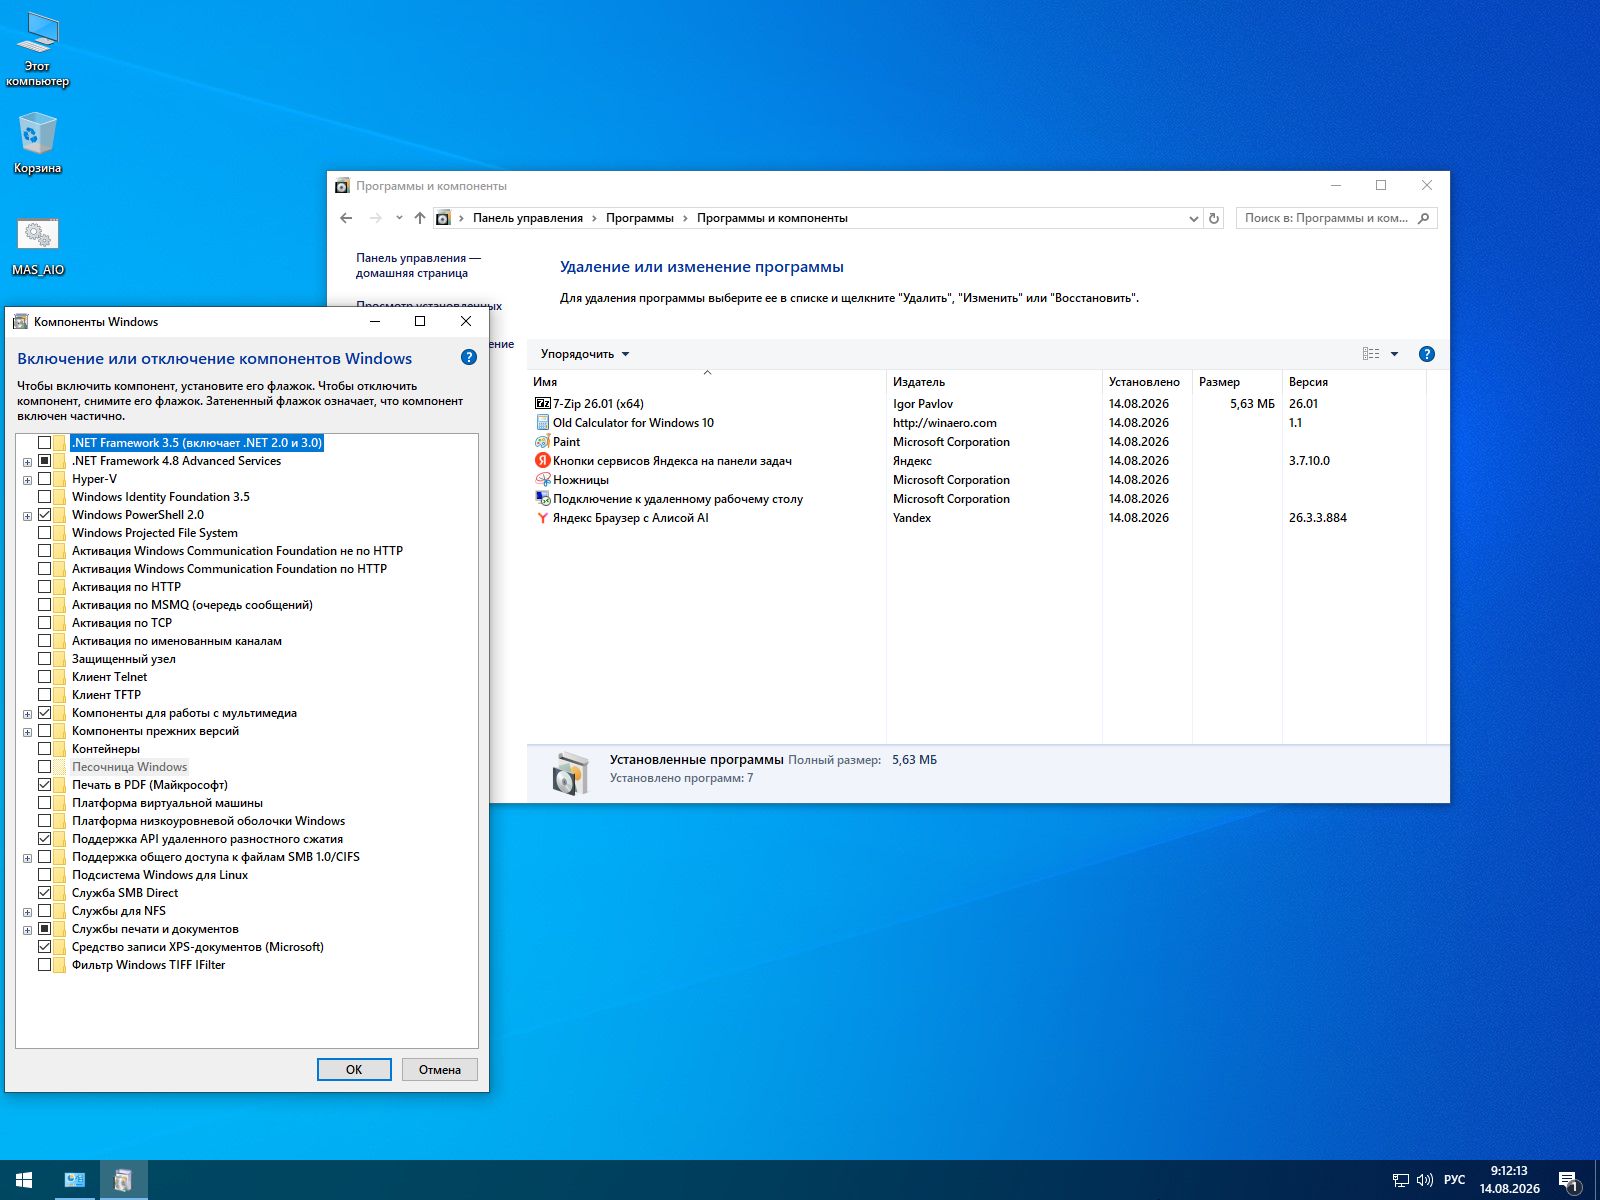Enable Клиент TFTP checkbox
Viewport: 1600px width, 1200px height.
click(x=45, y=695)
